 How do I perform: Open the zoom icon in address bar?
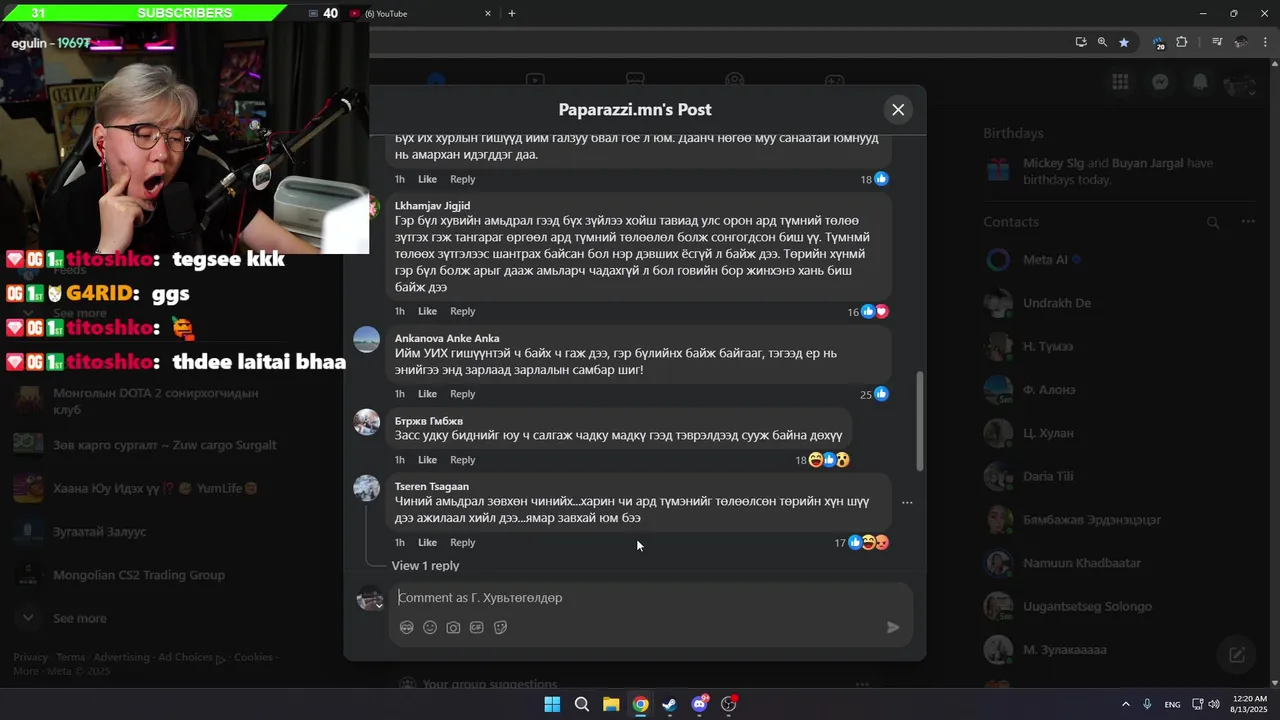click(x=1102, y=42)
